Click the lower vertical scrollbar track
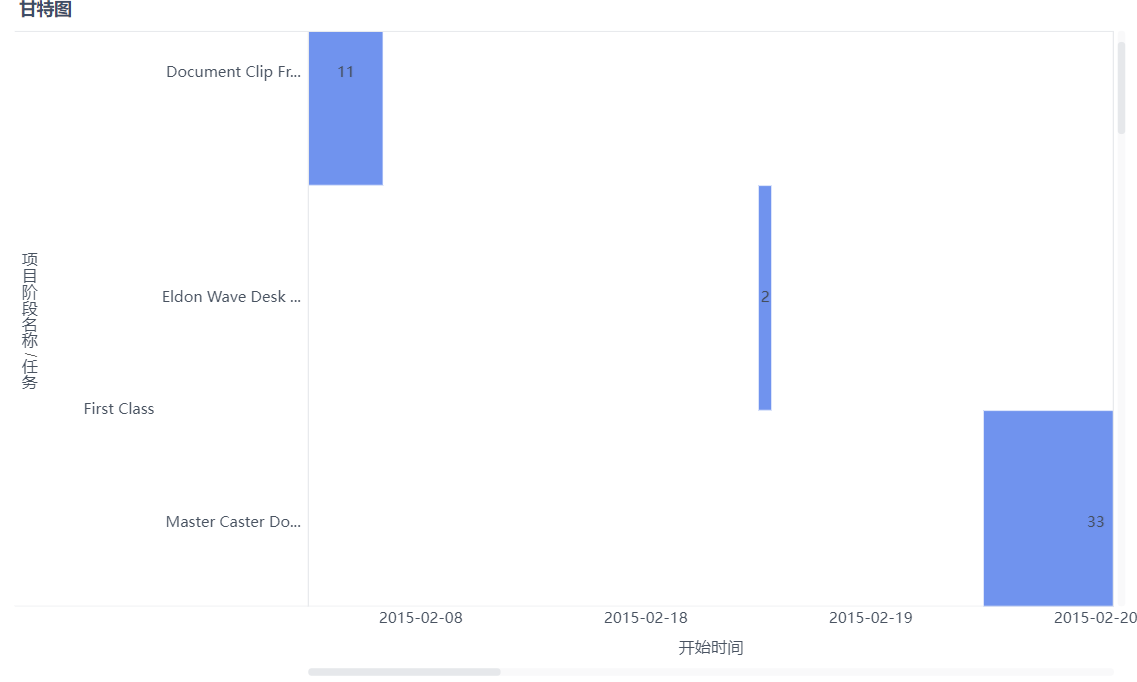 (1121, 370)
